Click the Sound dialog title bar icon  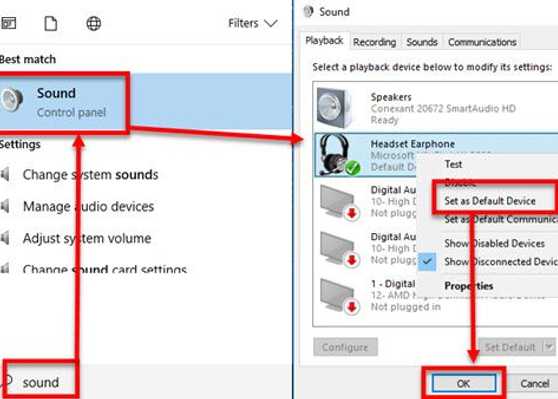(x=308, y=11)
